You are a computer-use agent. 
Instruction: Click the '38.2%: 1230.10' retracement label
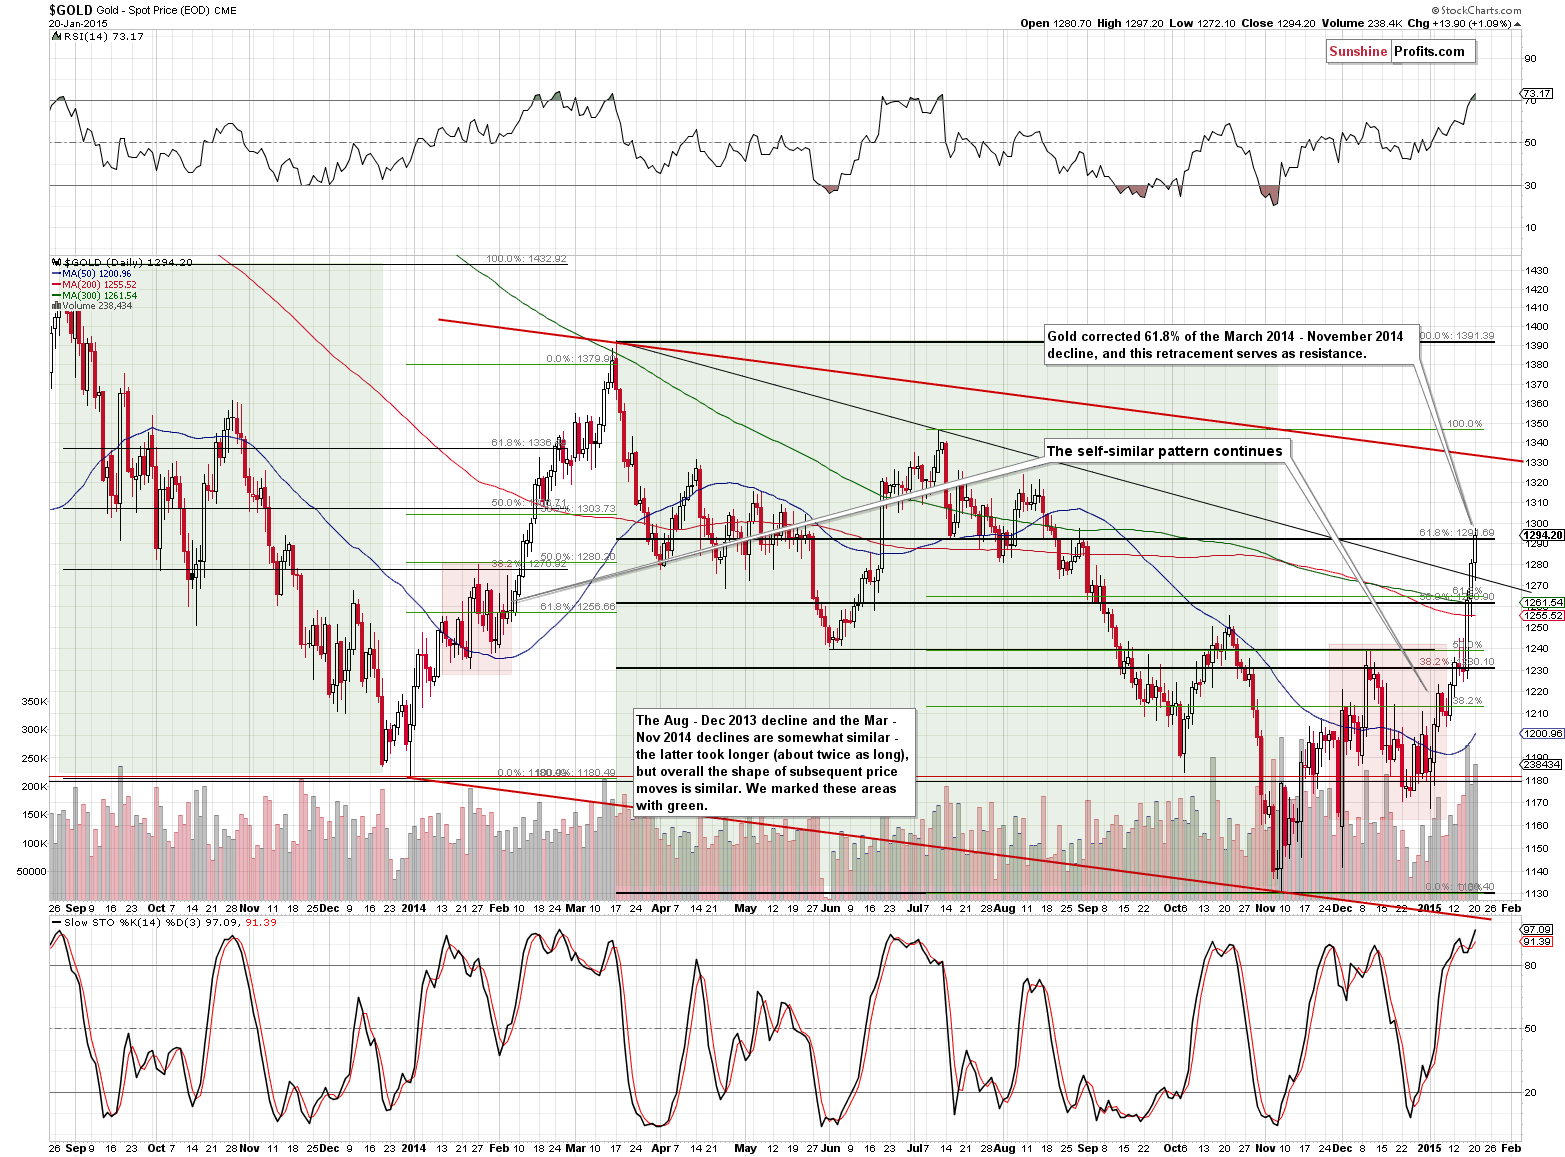(1457, 662)
